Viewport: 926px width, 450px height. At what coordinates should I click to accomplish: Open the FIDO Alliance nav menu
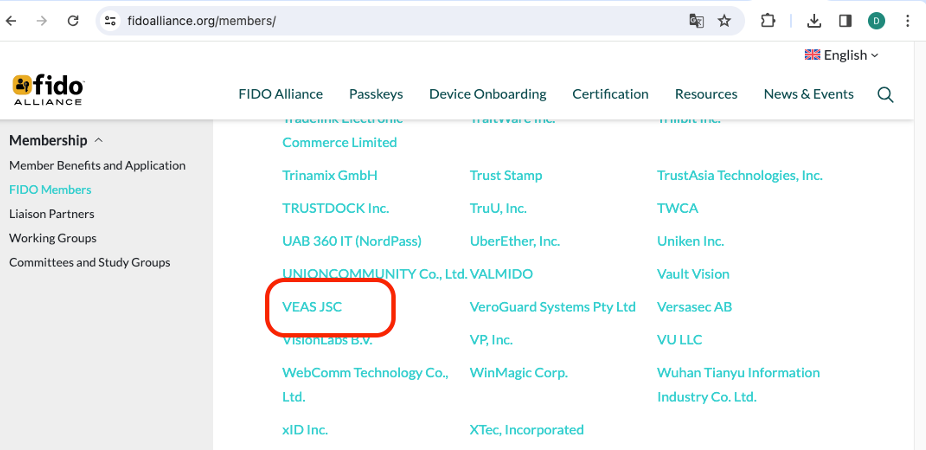(x=281, y=94)
